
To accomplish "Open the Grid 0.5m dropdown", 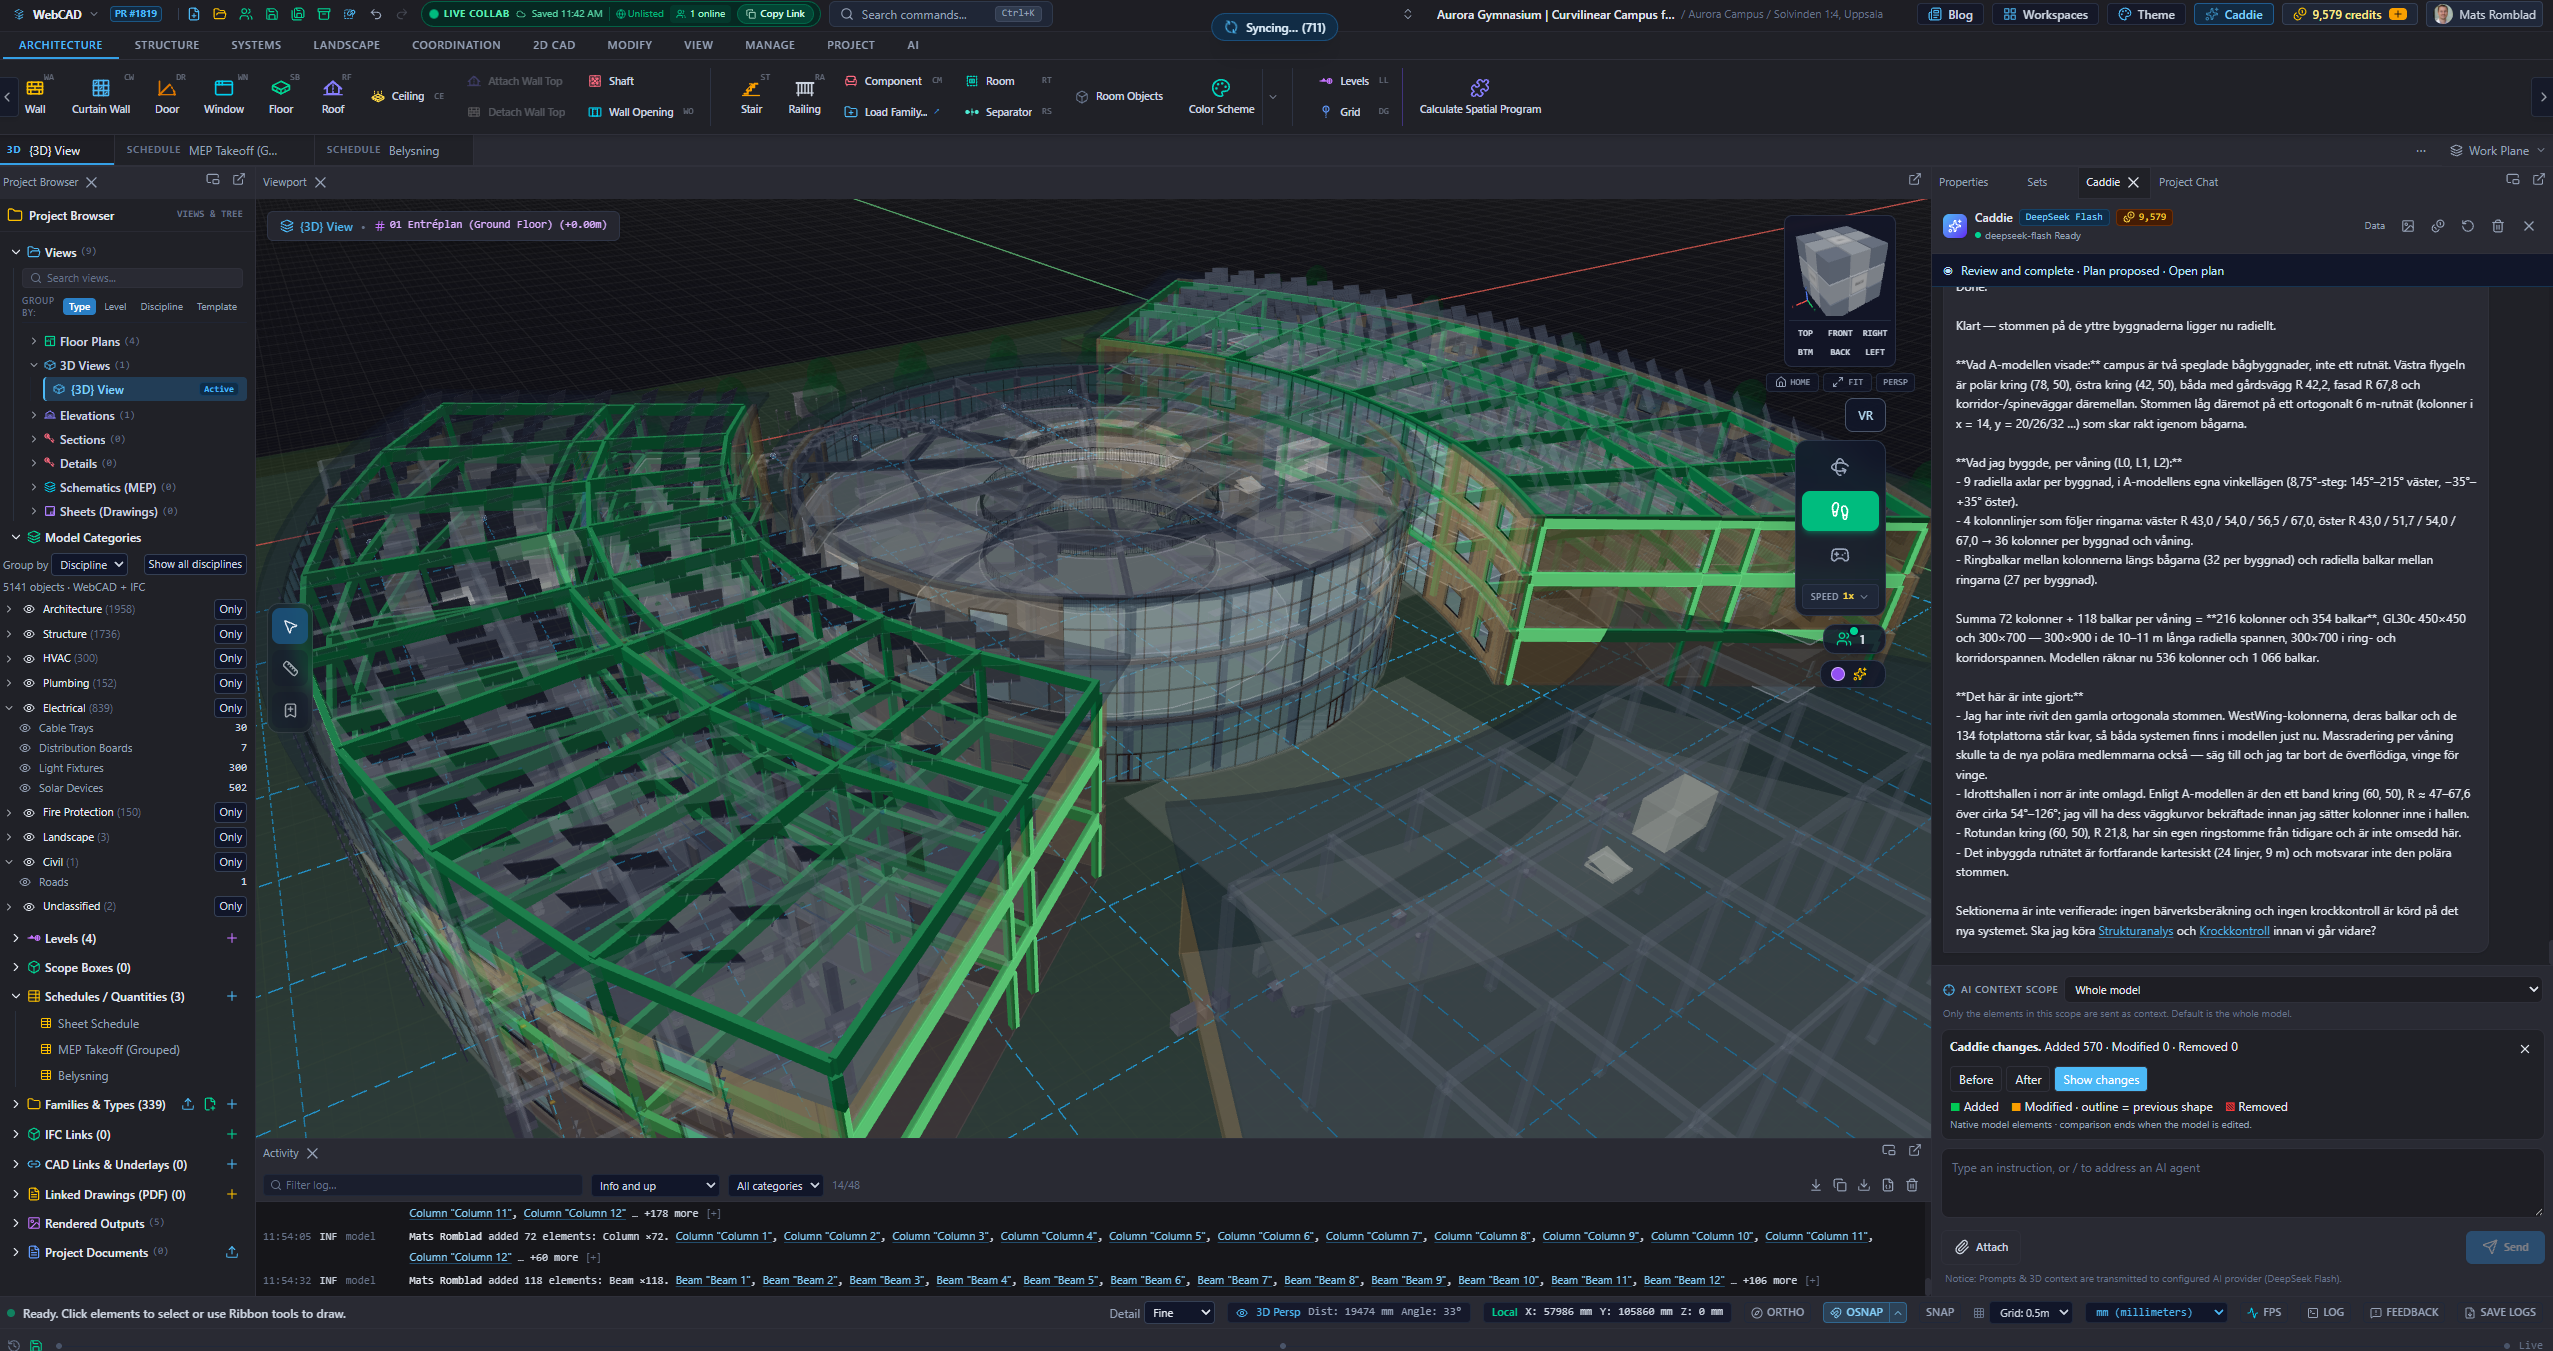I will pos(2033,1313).
